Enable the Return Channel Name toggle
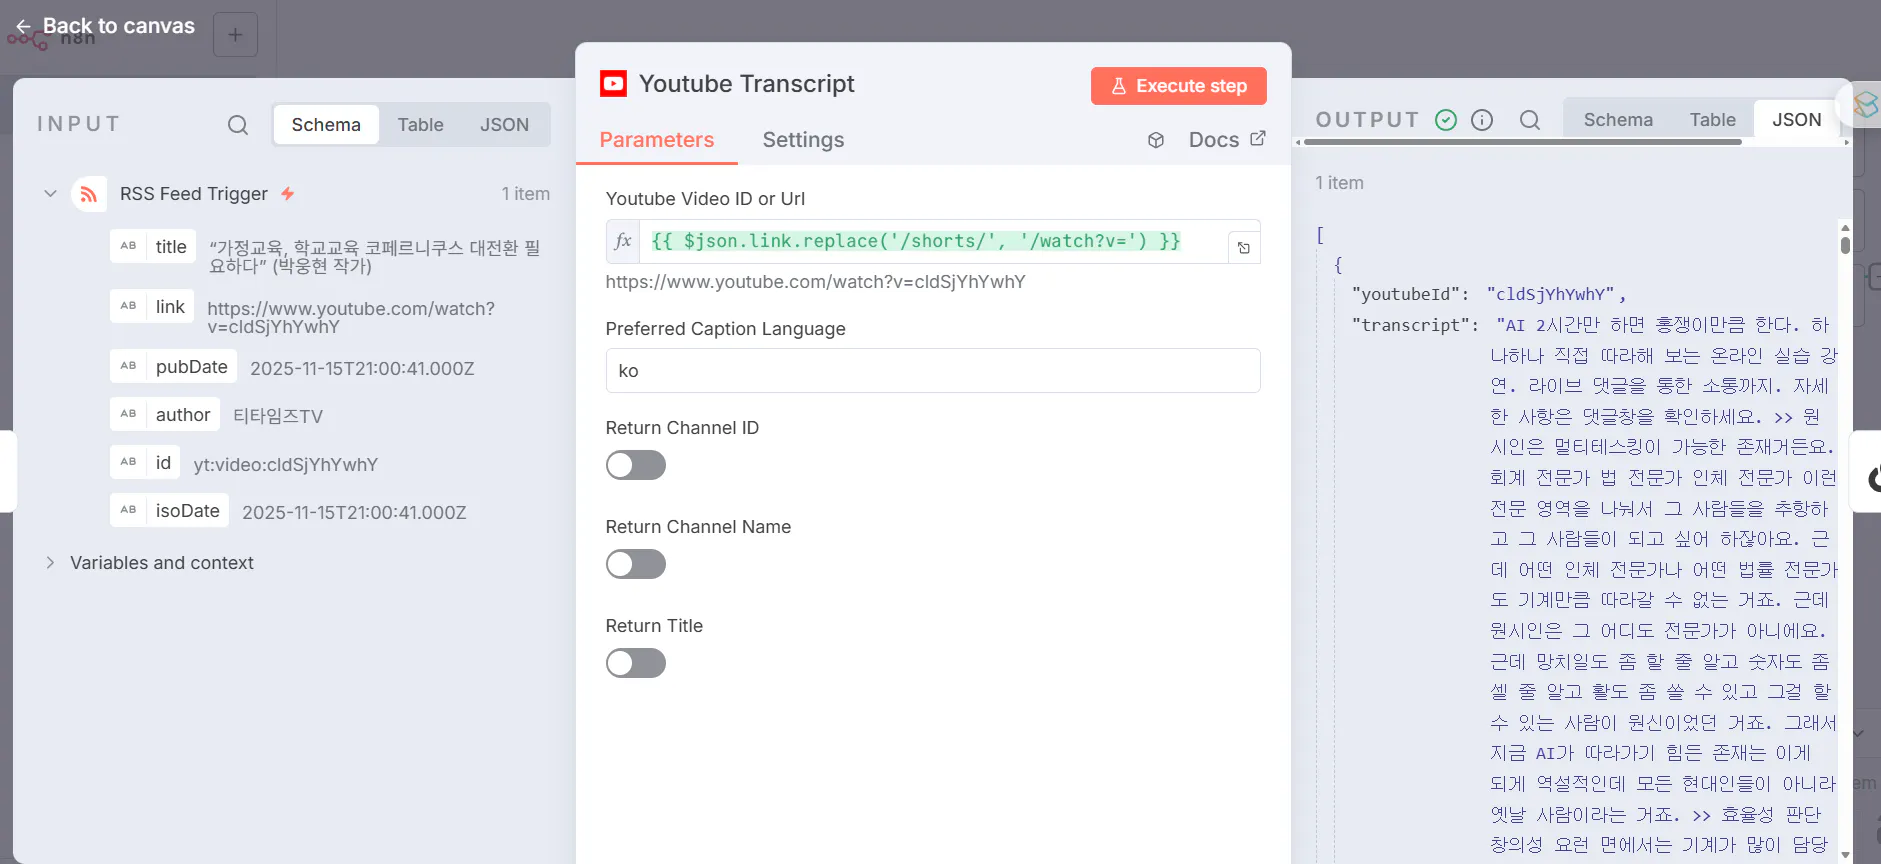1881x864 pixels. point(636,564)
